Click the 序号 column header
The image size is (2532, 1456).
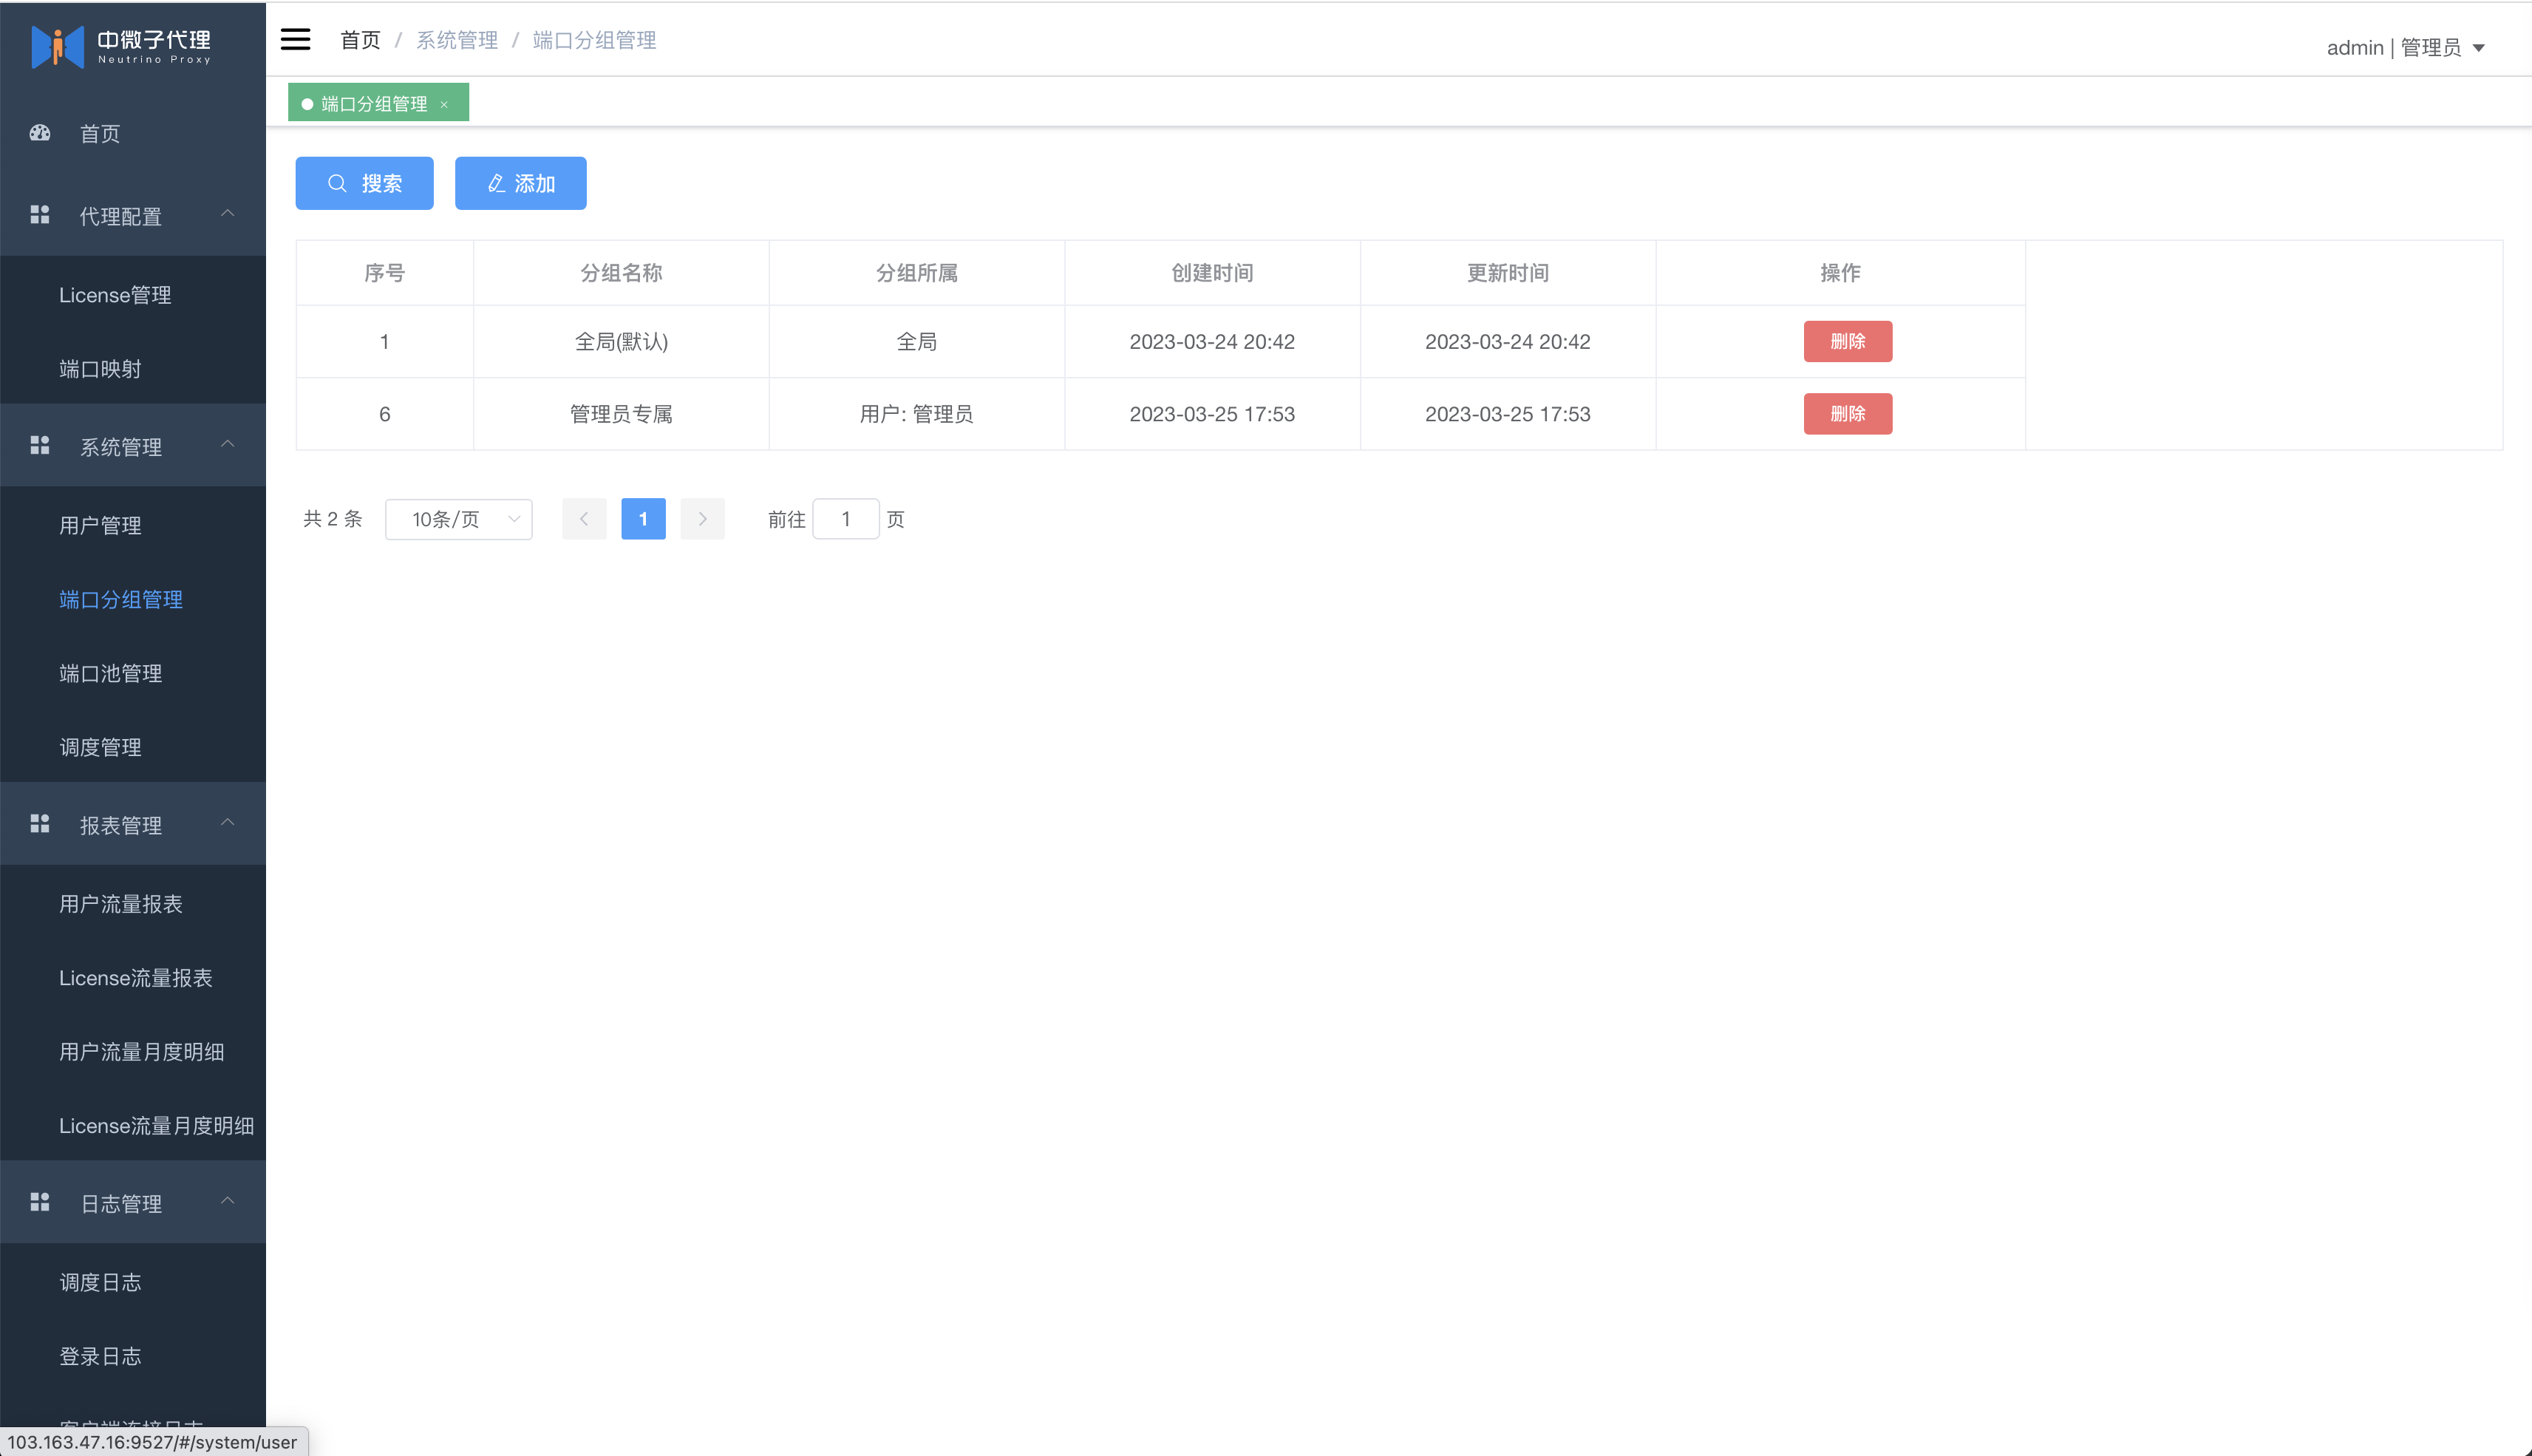tap(384, 273)
